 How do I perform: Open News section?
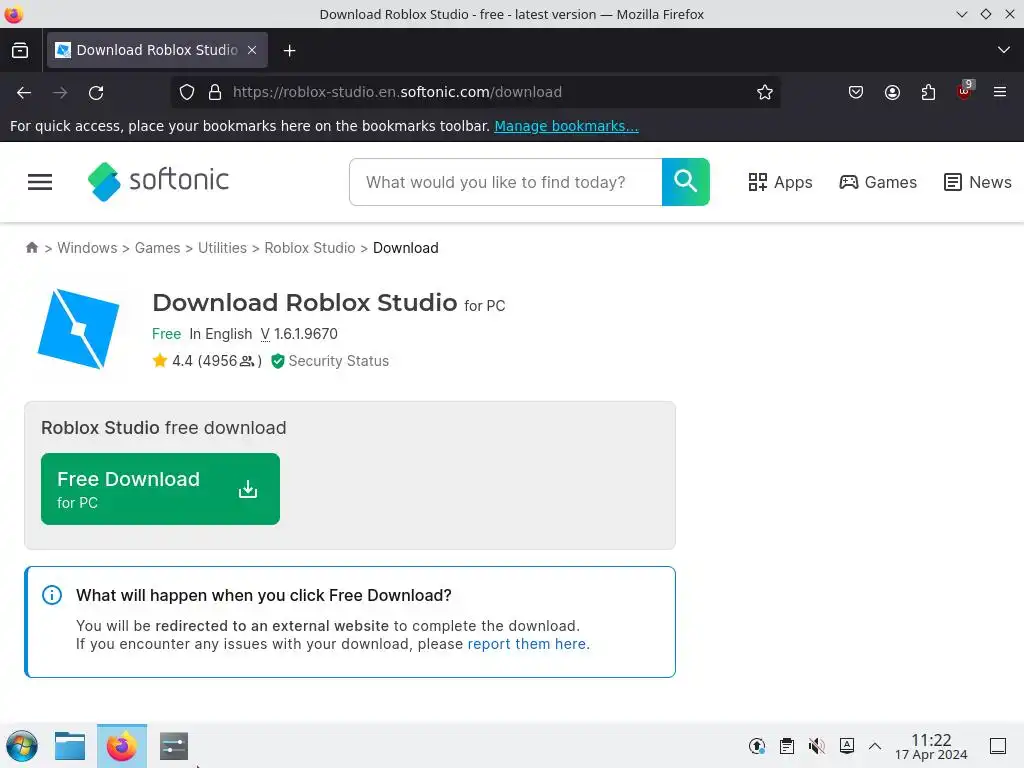(978, 182)
